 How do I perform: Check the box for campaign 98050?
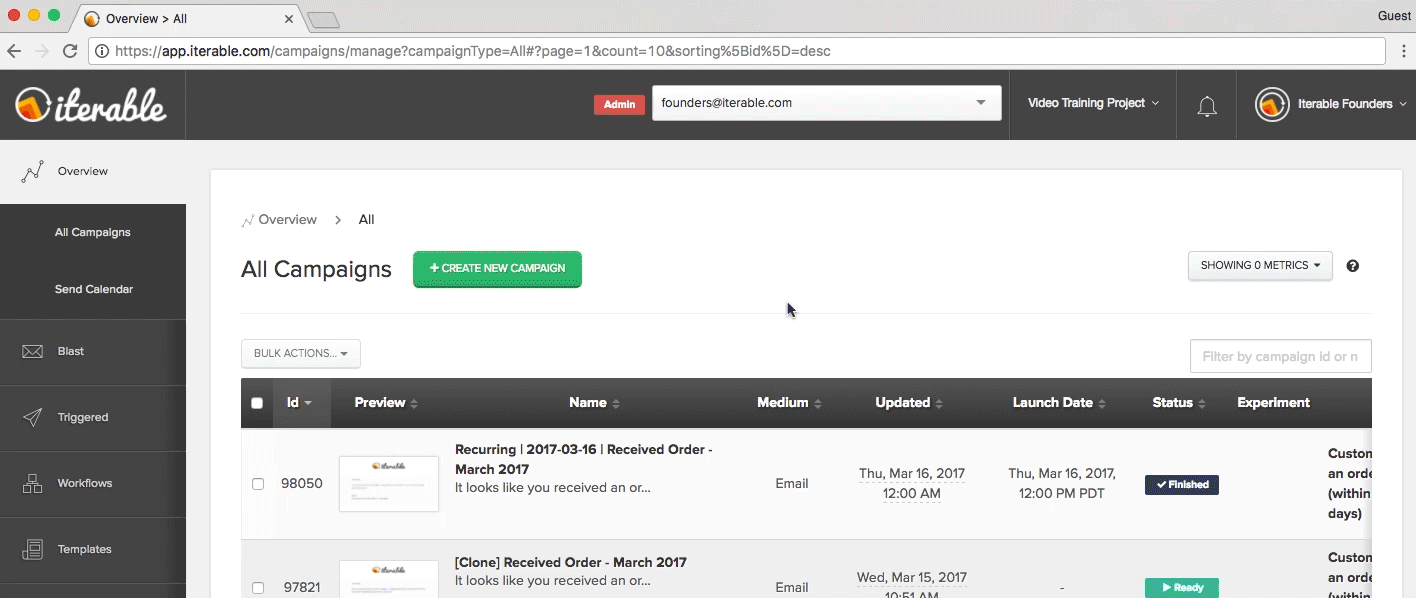click(257, 484)
